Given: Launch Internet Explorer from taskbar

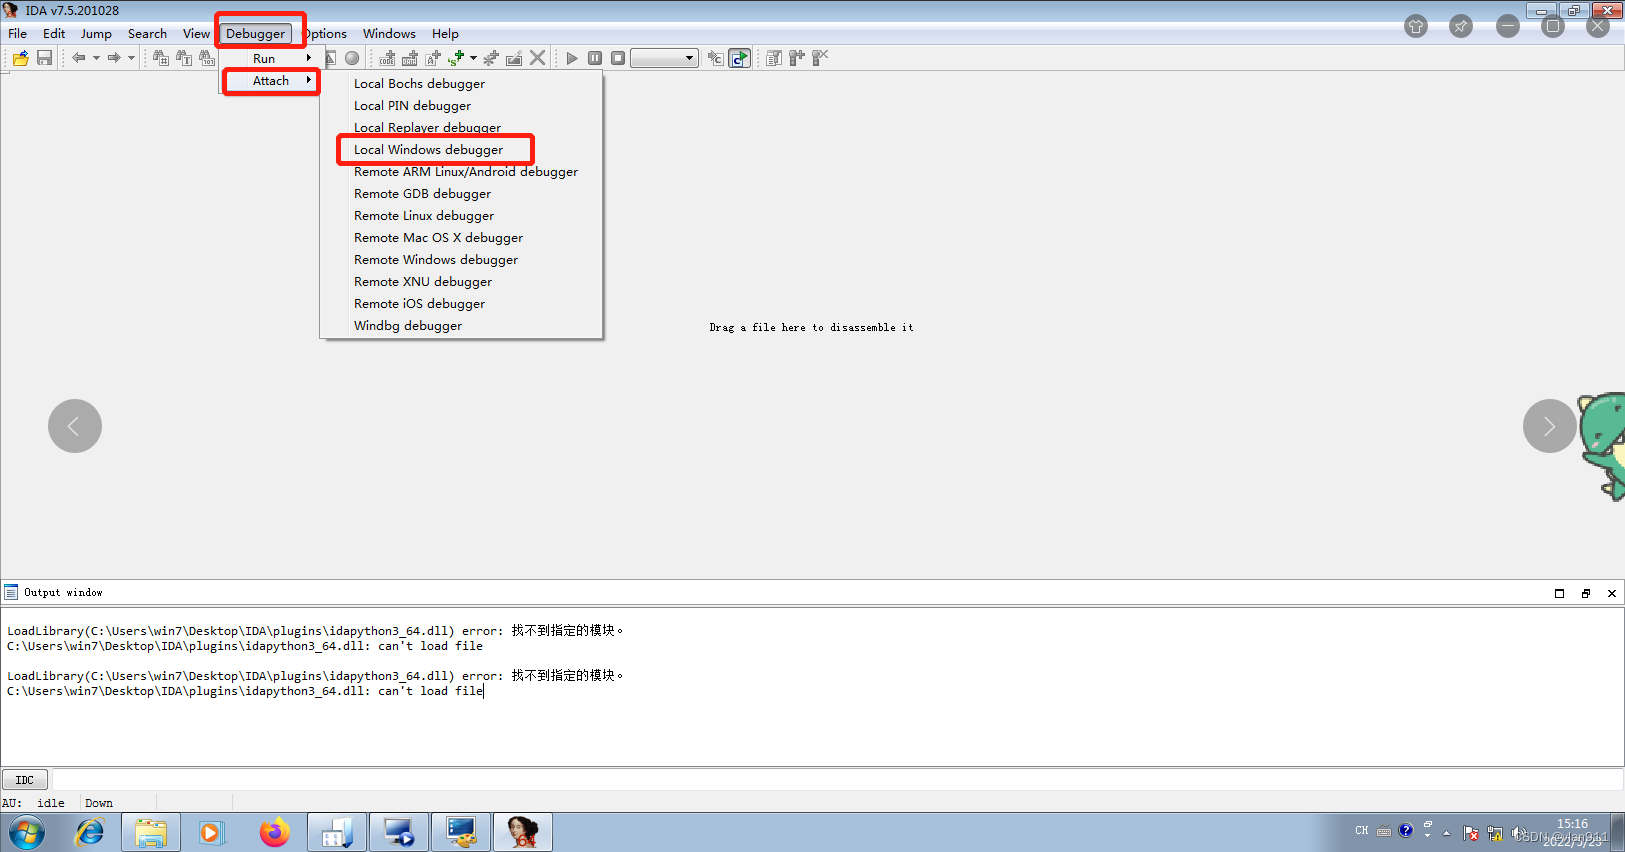Looking at the screenshot, I should pyautogui.click(x=90, y=832).
